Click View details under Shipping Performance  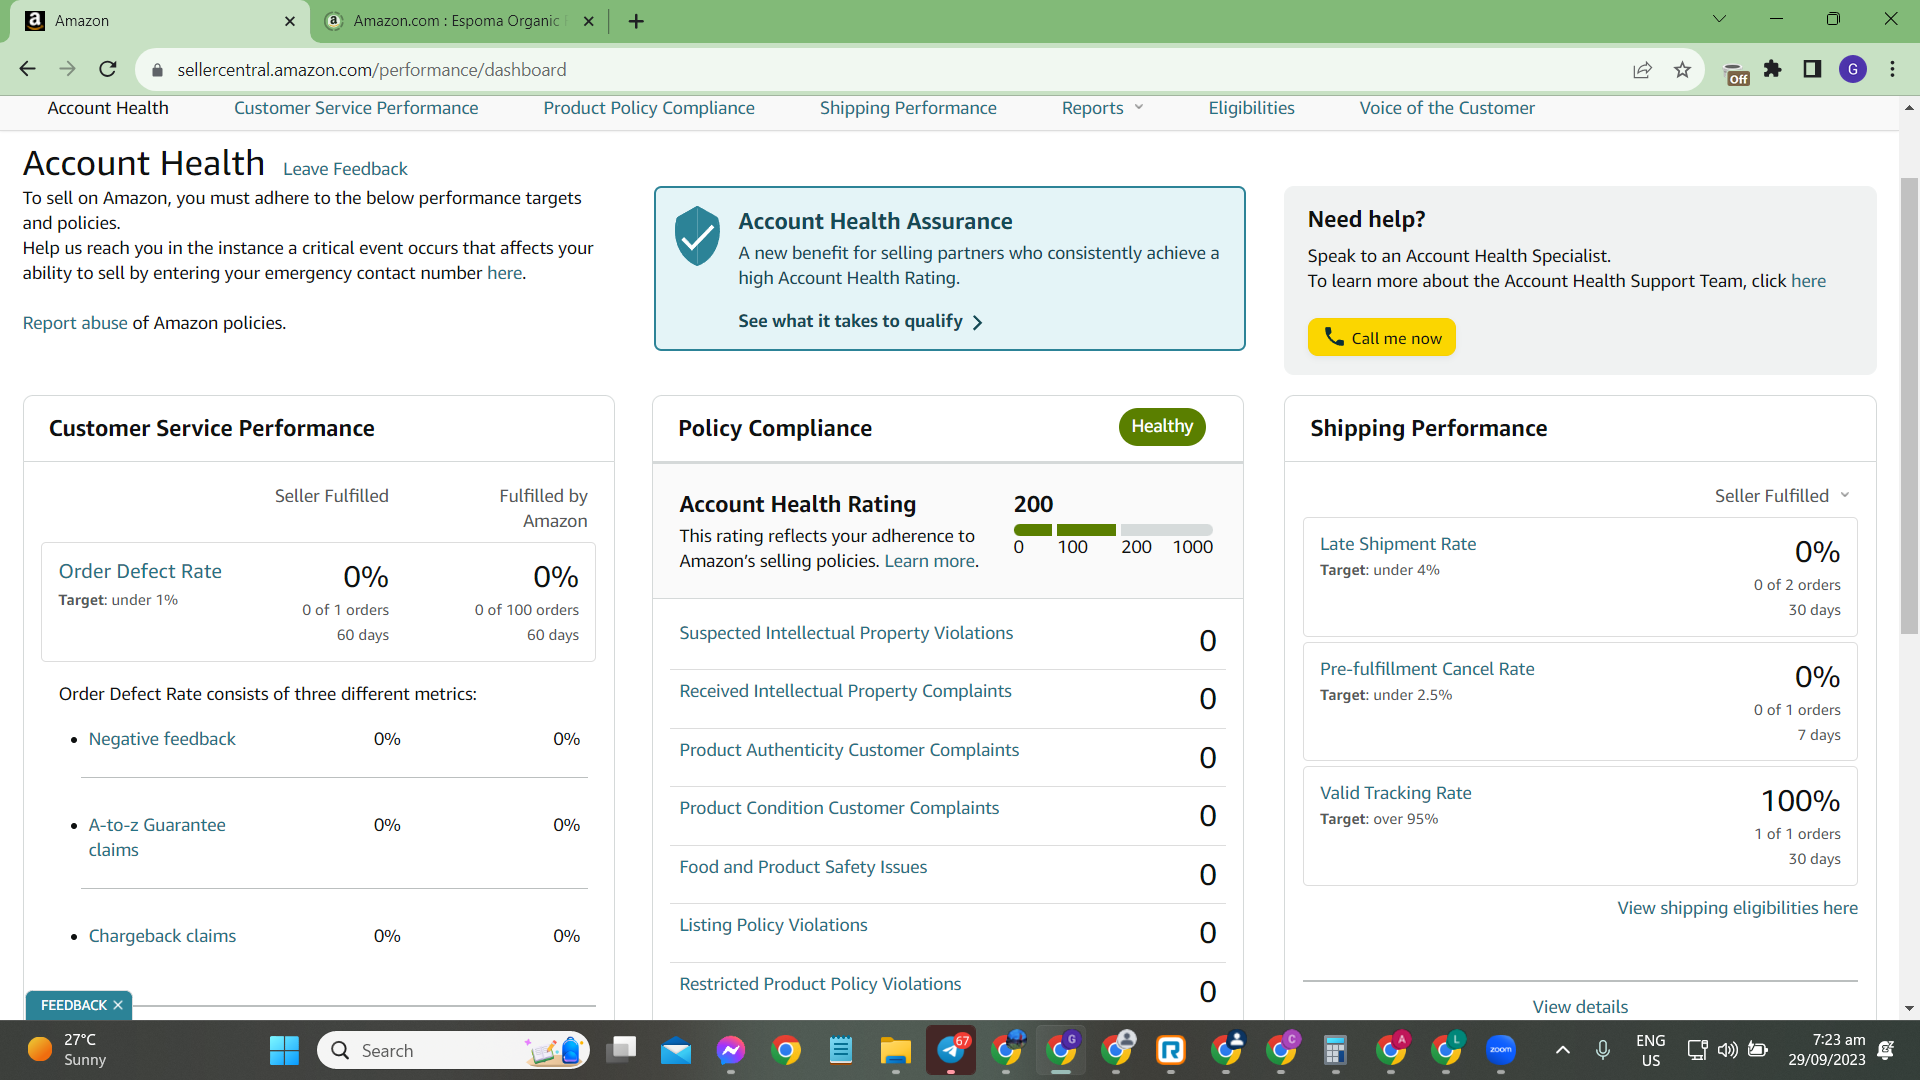[x=1580, y=1007]
